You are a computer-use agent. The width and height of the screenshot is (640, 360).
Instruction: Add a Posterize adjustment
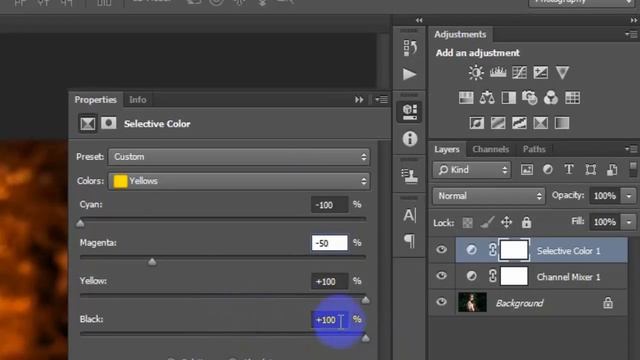tap(498, 123)
